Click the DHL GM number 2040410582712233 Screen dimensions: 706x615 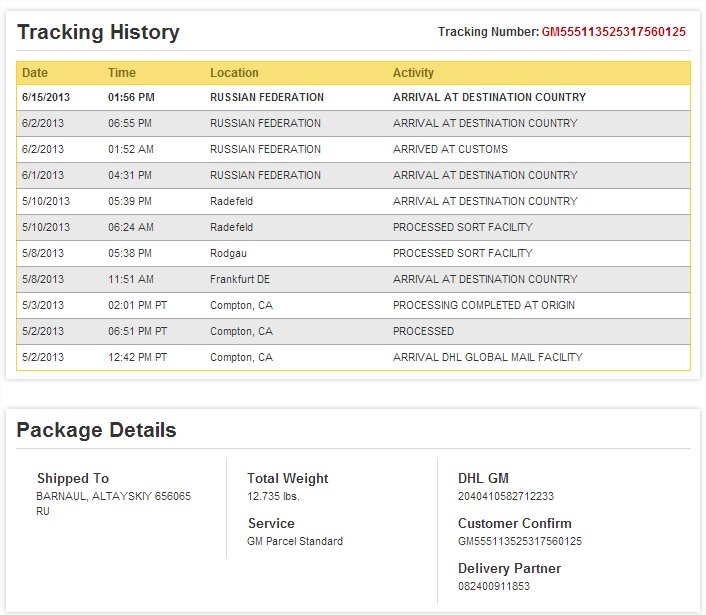coord(505,496)
